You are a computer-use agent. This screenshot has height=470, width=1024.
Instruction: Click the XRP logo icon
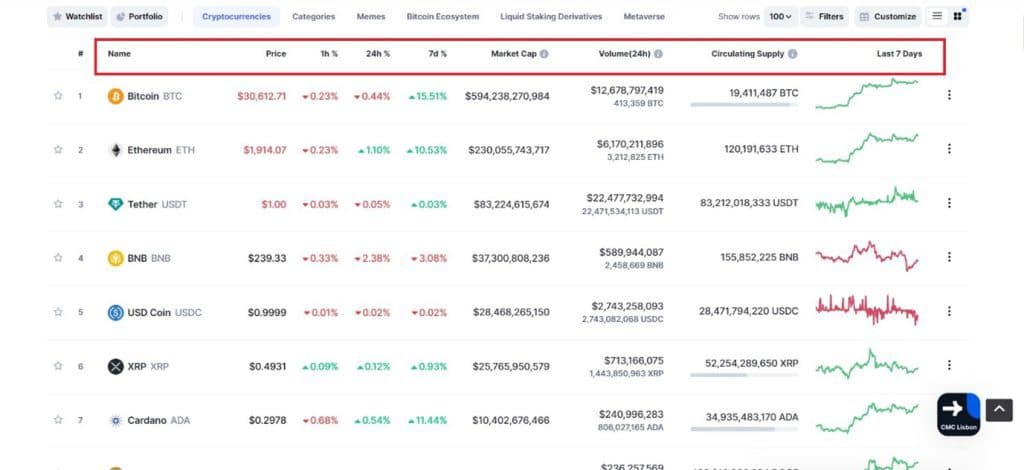pos(116,367)
